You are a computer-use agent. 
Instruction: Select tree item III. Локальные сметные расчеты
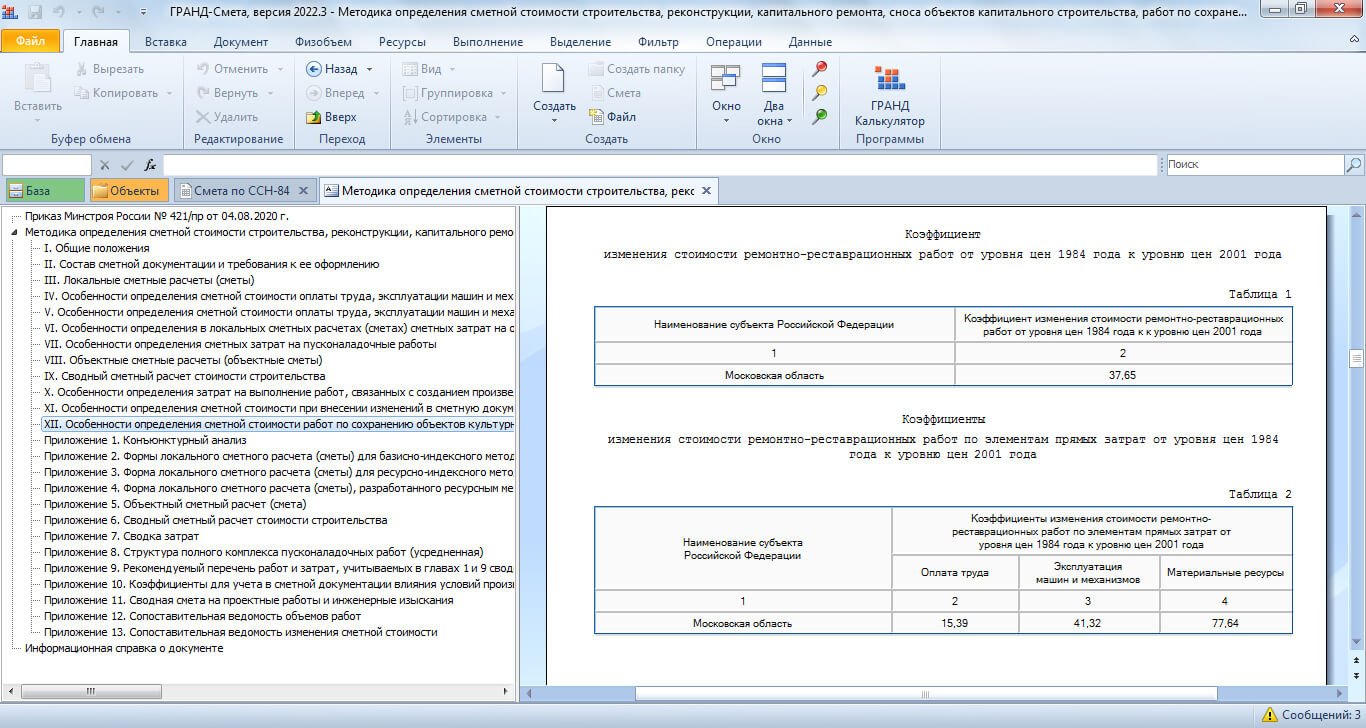click(149, 280)
